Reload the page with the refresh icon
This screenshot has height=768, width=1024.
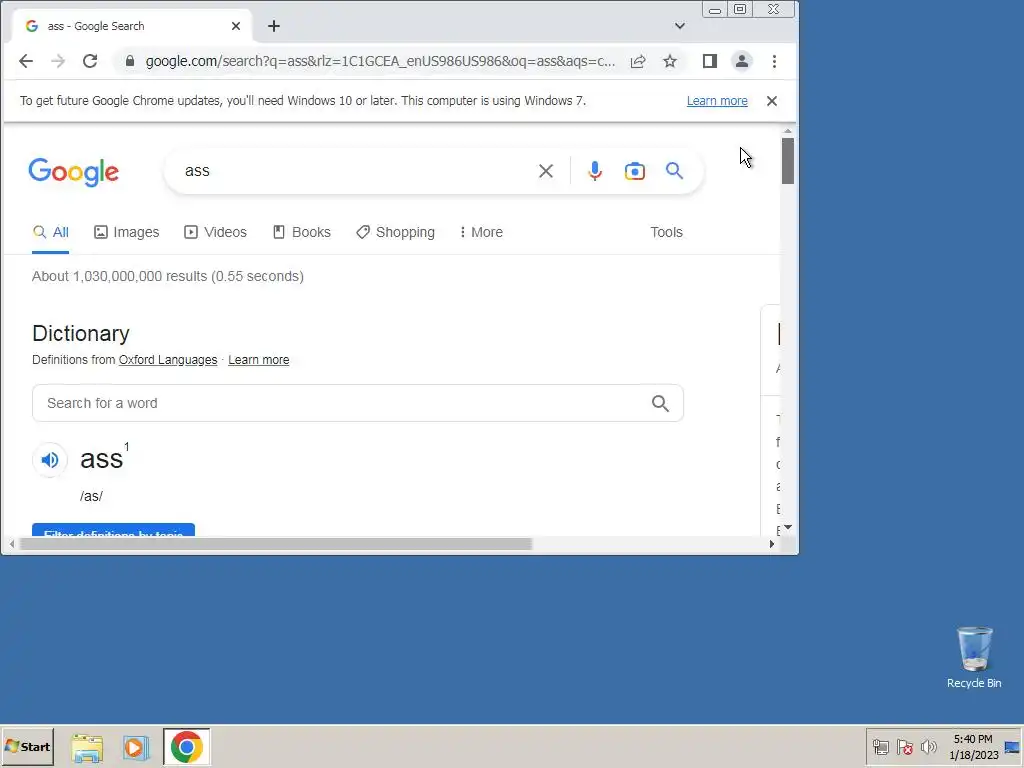[90, 61]
